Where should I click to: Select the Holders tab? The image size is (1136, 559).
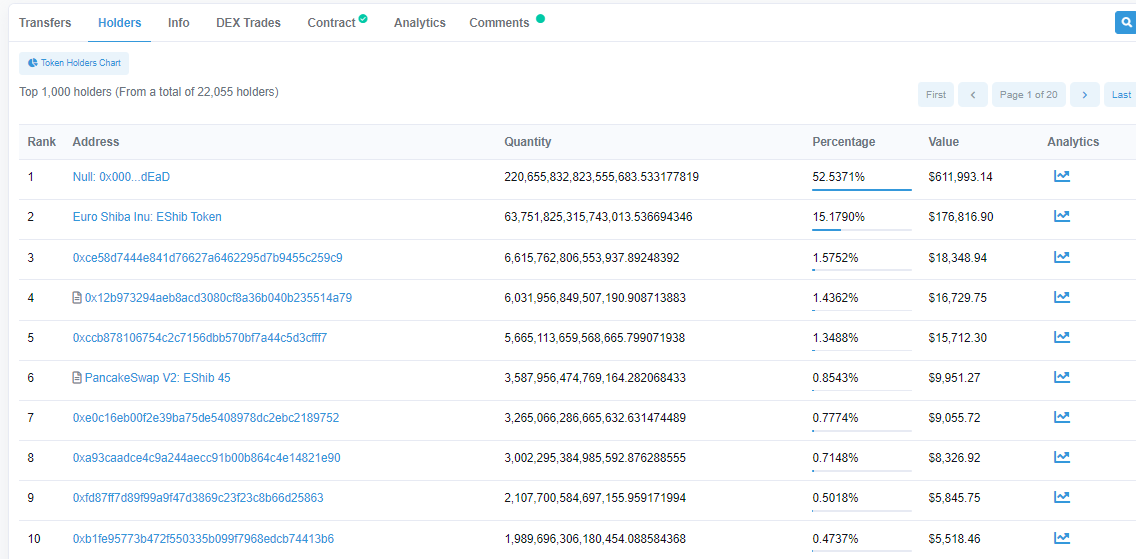(120, 22)
